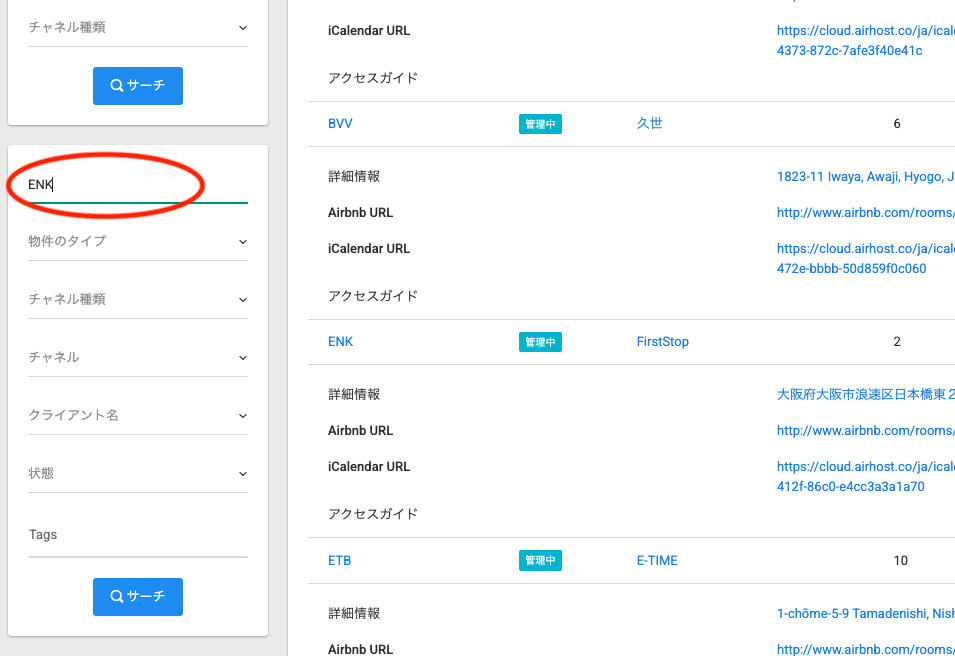This screenshot has height=656, width=955.
Task: Open the チャネル dropdown
Action: 138,357
